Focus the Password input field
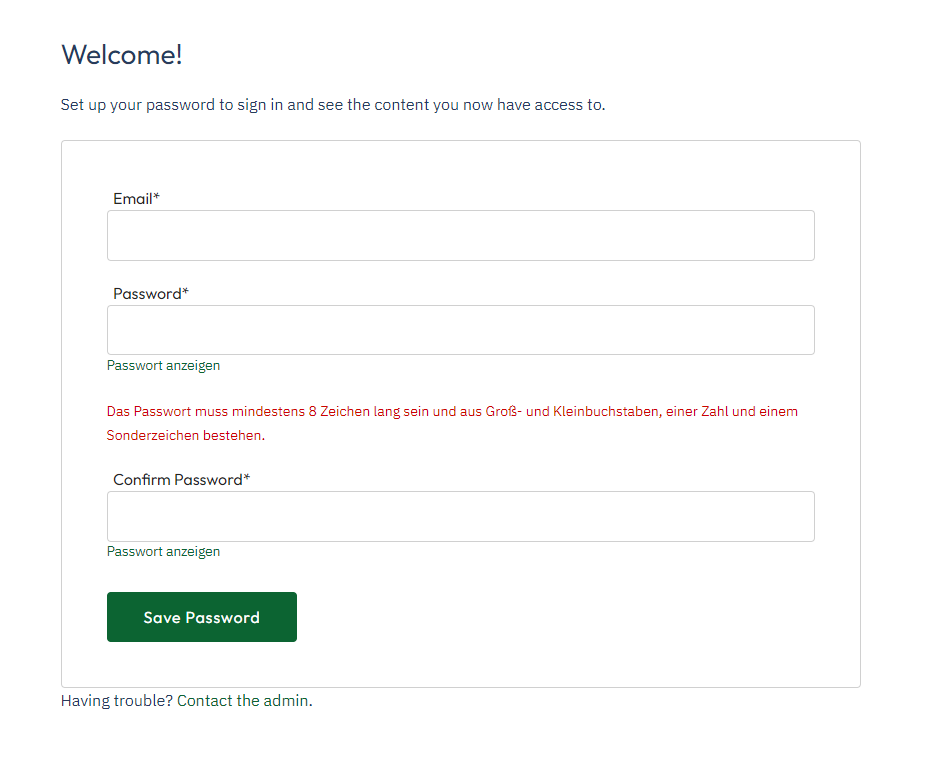This screenshot has width=934, height=771. click(460, 329)
